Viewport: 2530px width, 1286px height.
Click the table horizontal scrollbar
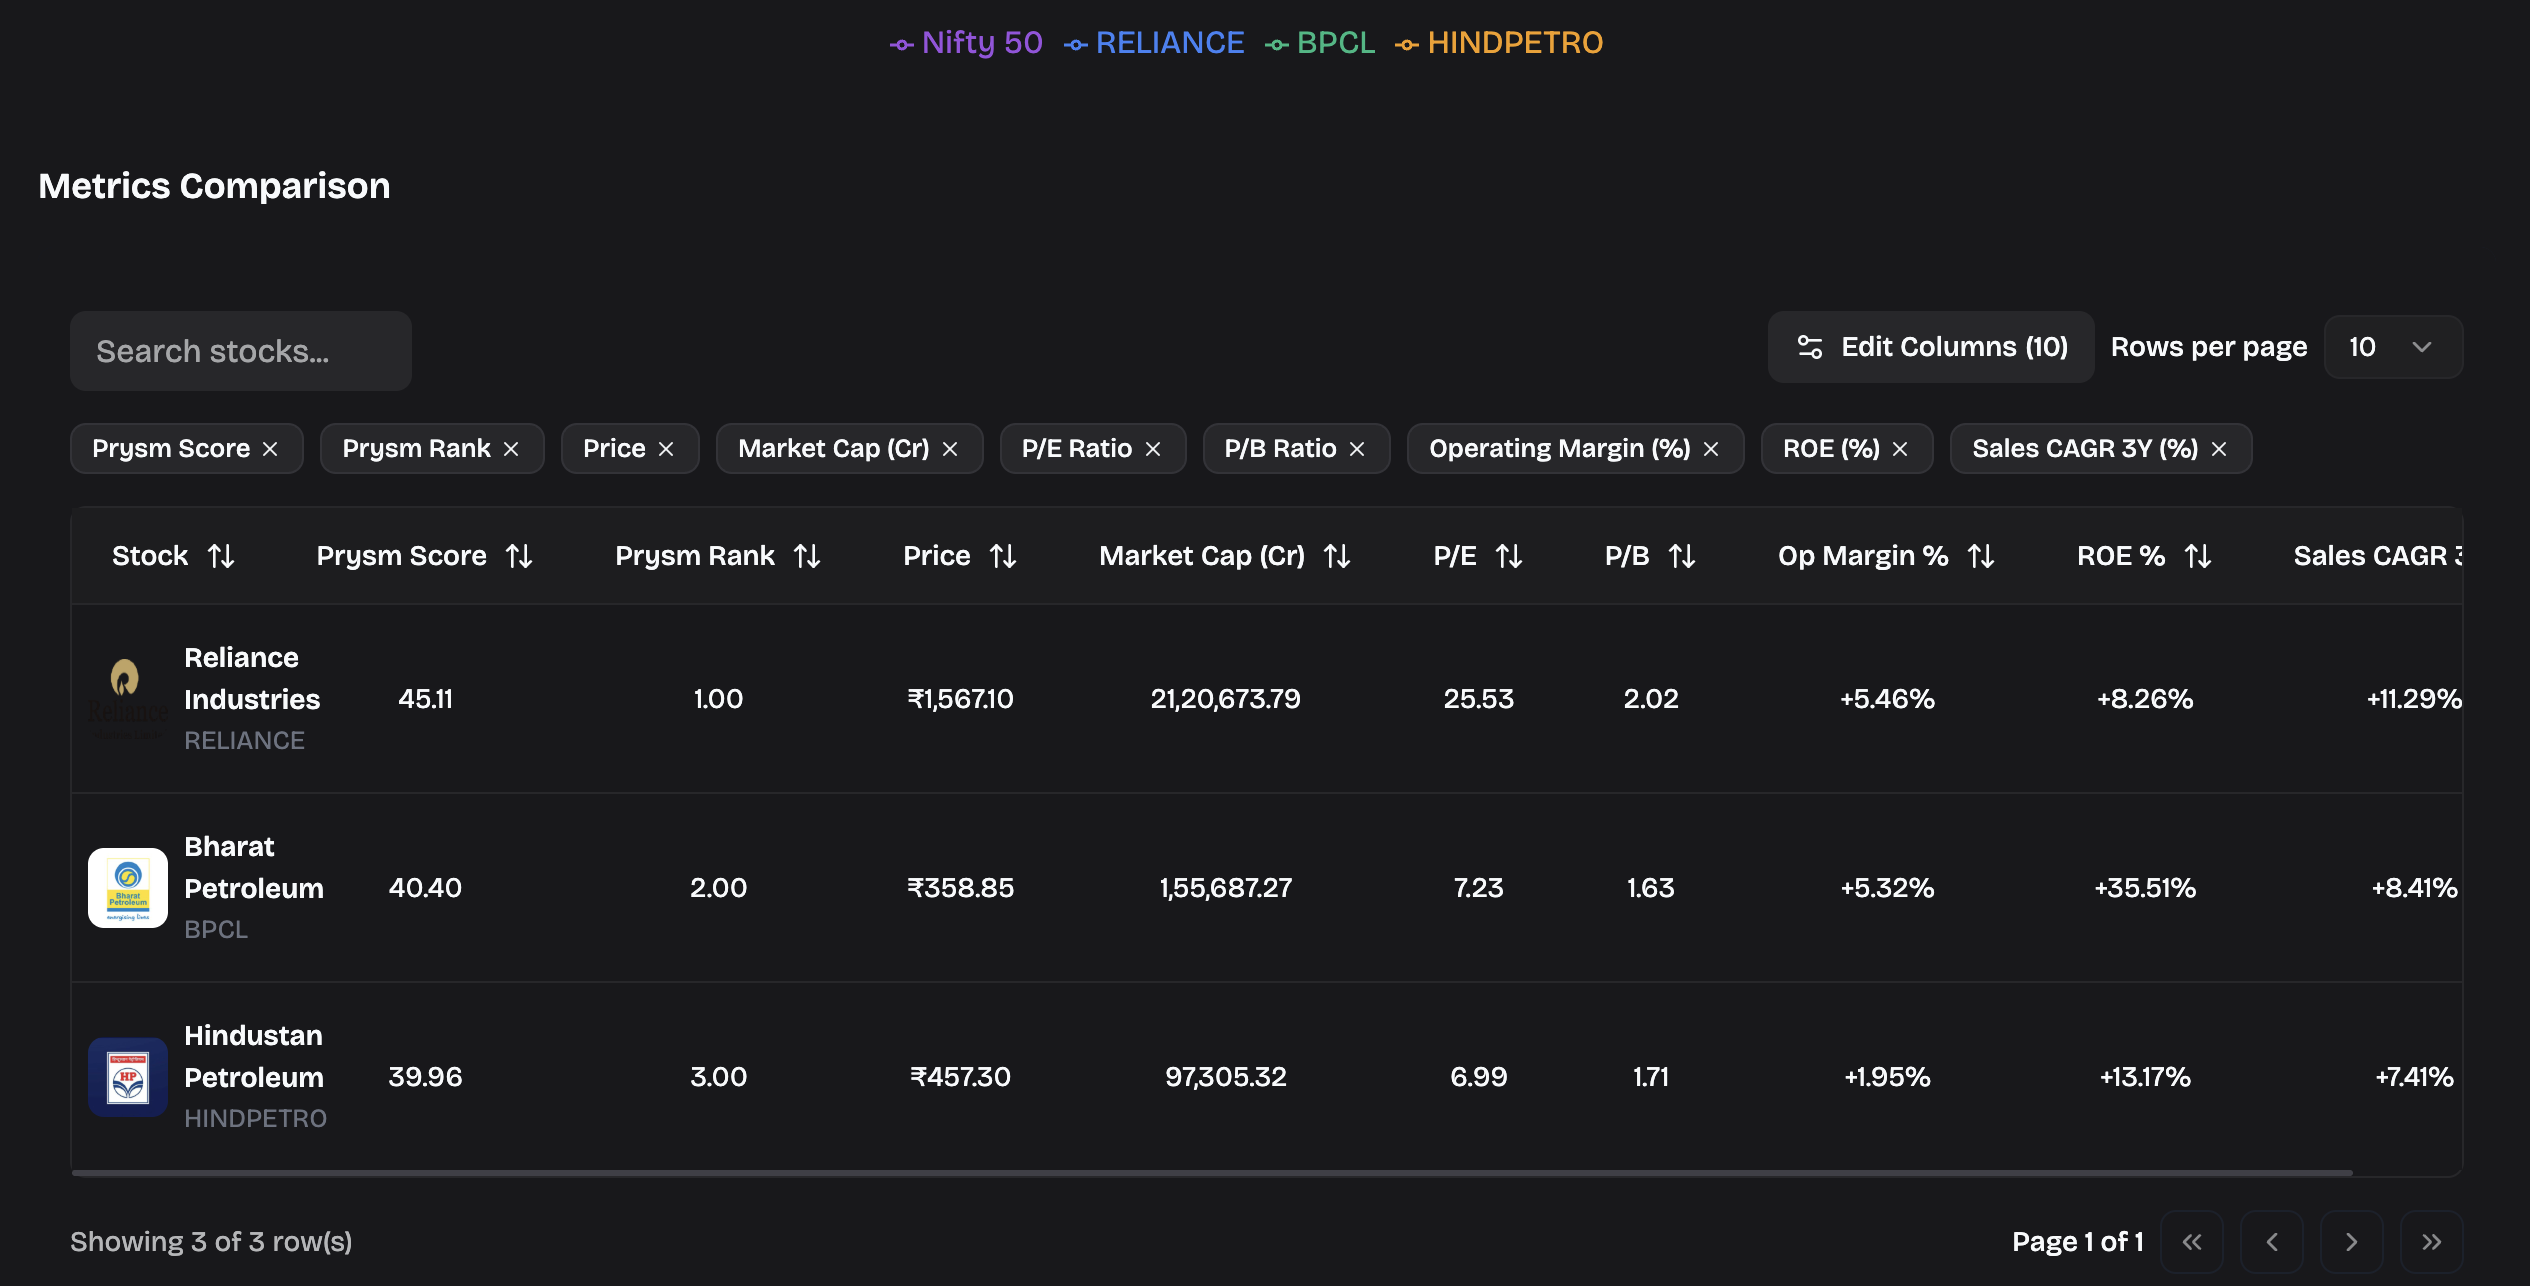(x=1212, y=1172)
